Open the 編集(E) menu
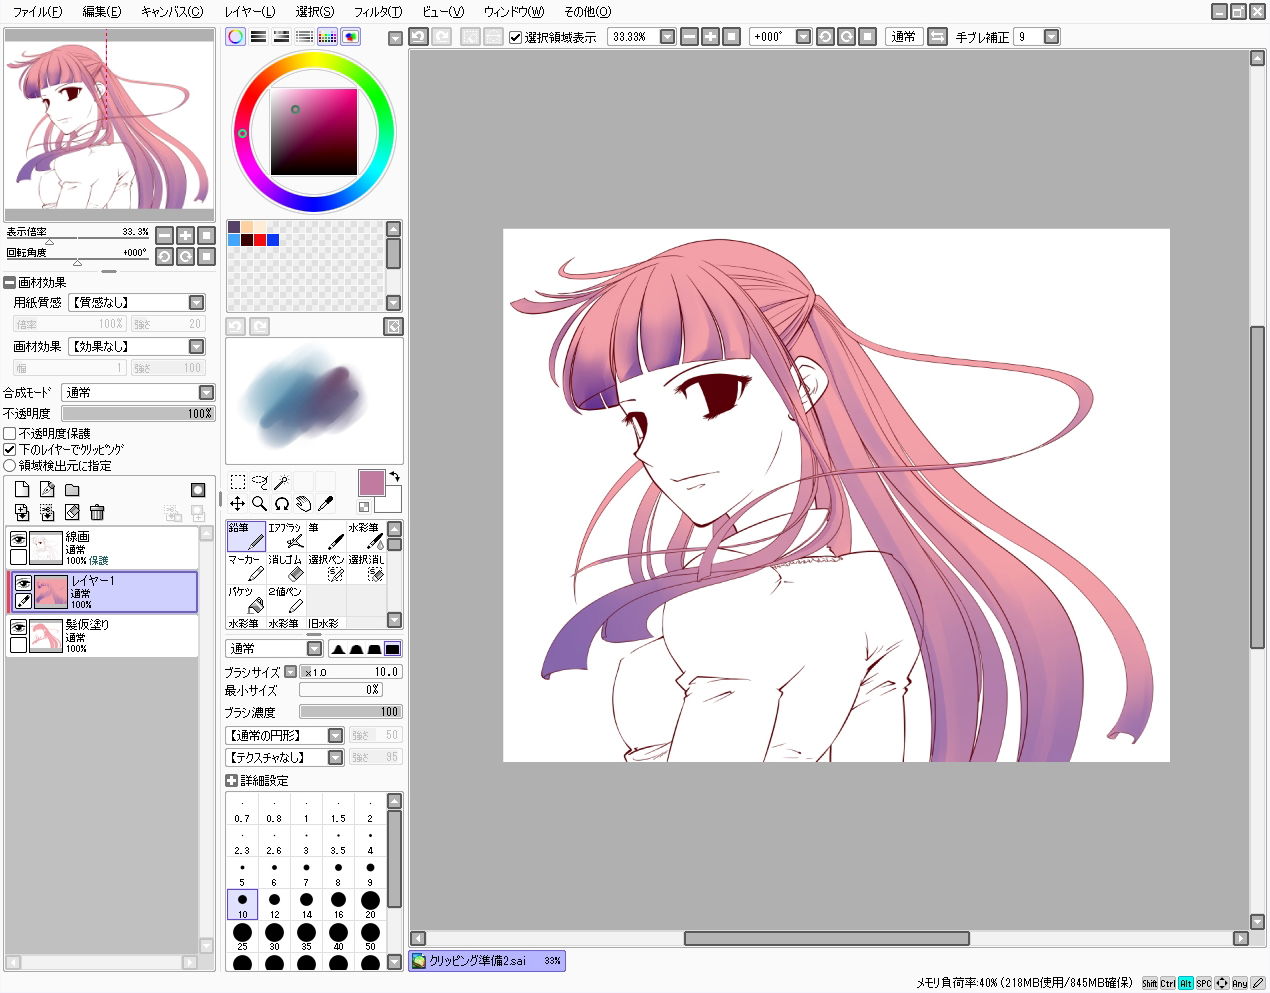The width and height of the screenshot is (1270, 993). pyautogui.click(x=102, y=12)
